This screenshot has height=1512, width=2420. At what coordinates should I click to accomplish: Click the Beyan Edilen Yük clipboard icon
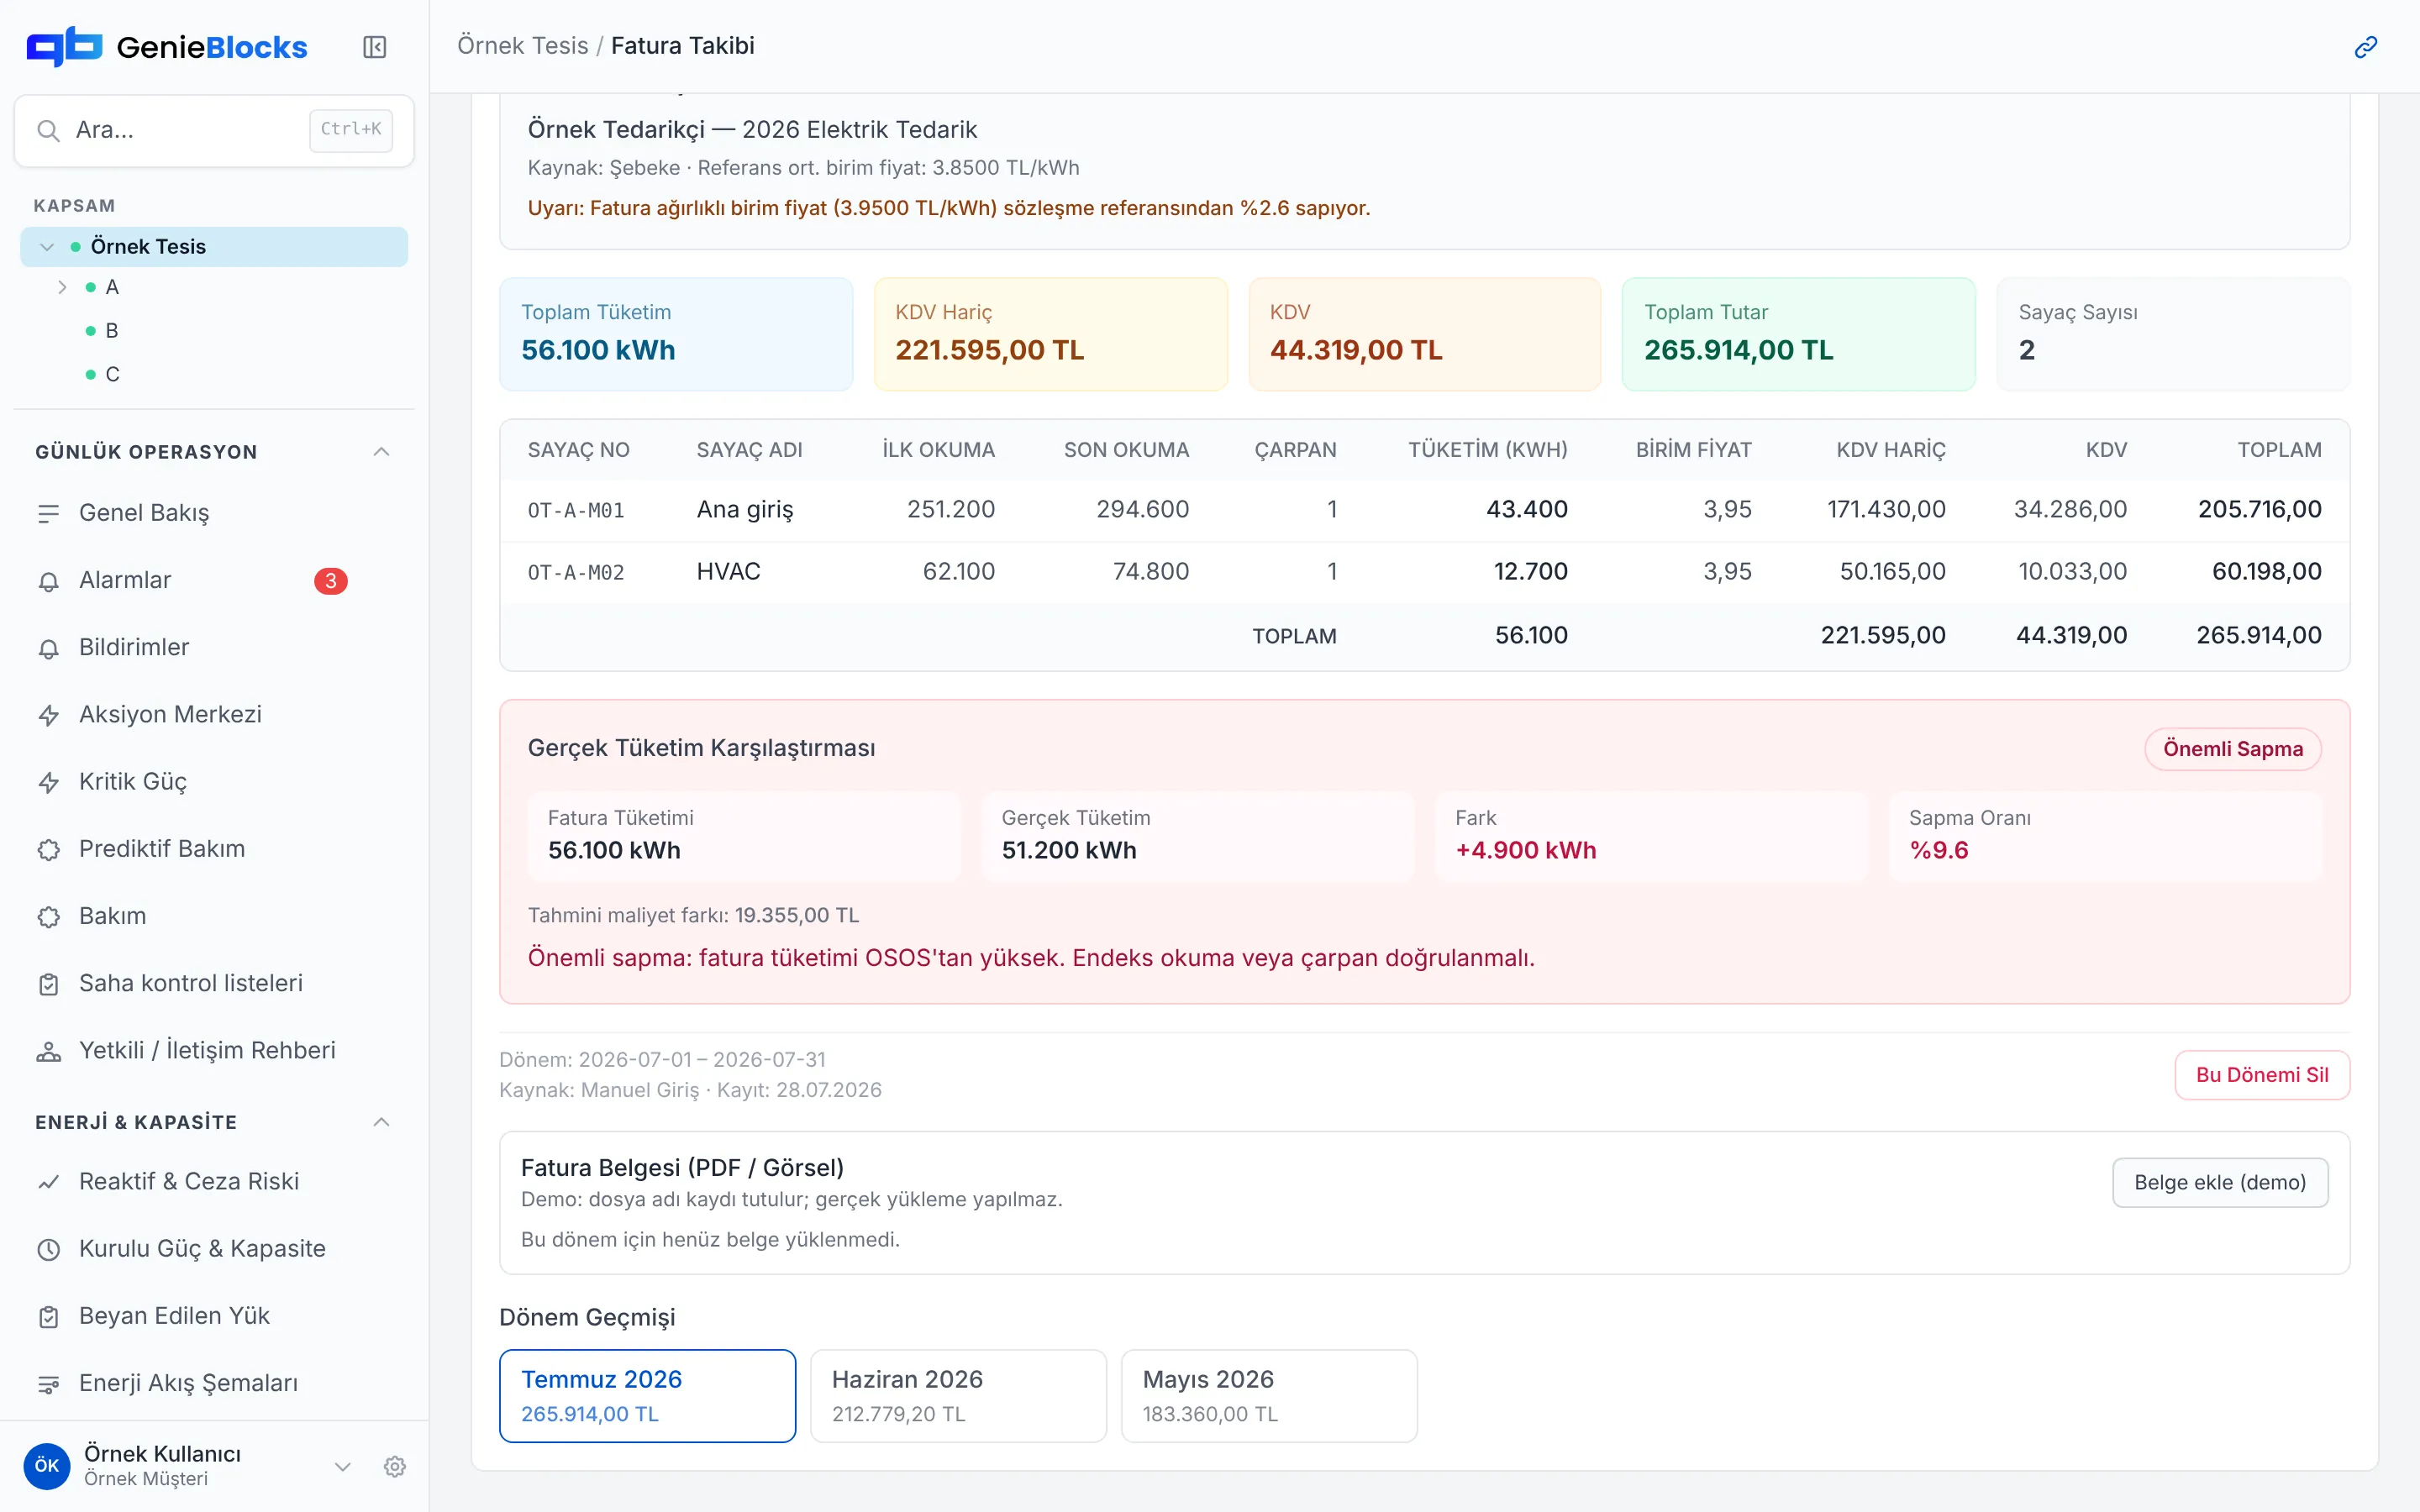pos(48,1316)
